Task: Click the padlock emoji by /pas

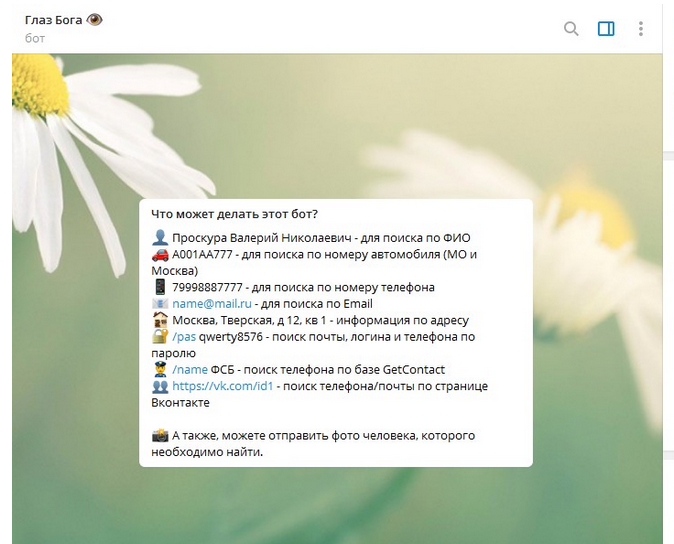Action: pyautogui.click(x=160, y=336)
